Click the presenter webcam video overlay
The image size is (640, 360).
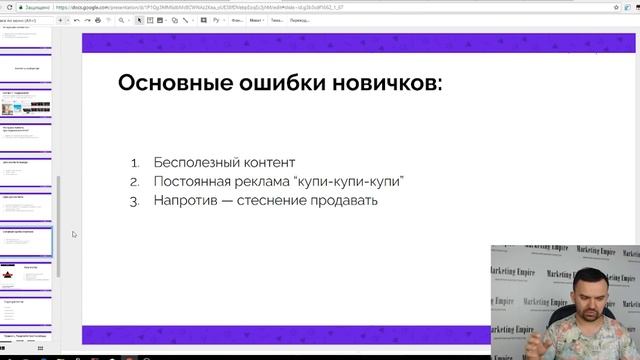click(565, 302)
